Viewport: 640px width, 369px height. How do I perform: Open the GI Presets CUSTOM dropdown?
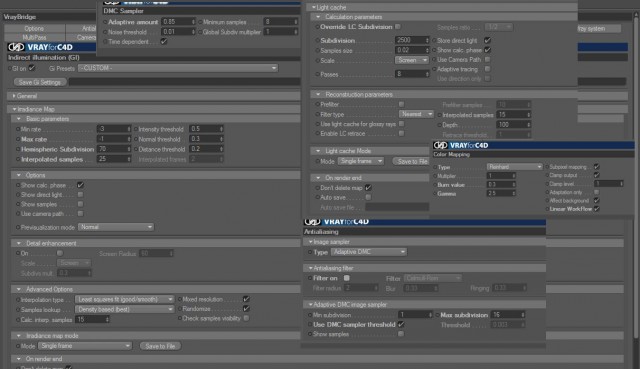point(178,68)
